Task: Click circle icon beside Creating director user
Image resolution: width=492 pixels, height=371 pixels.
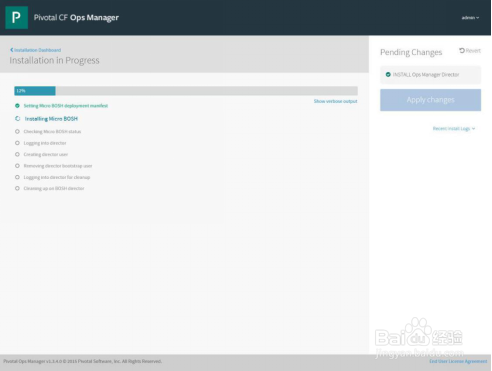Action: [17, 154]
